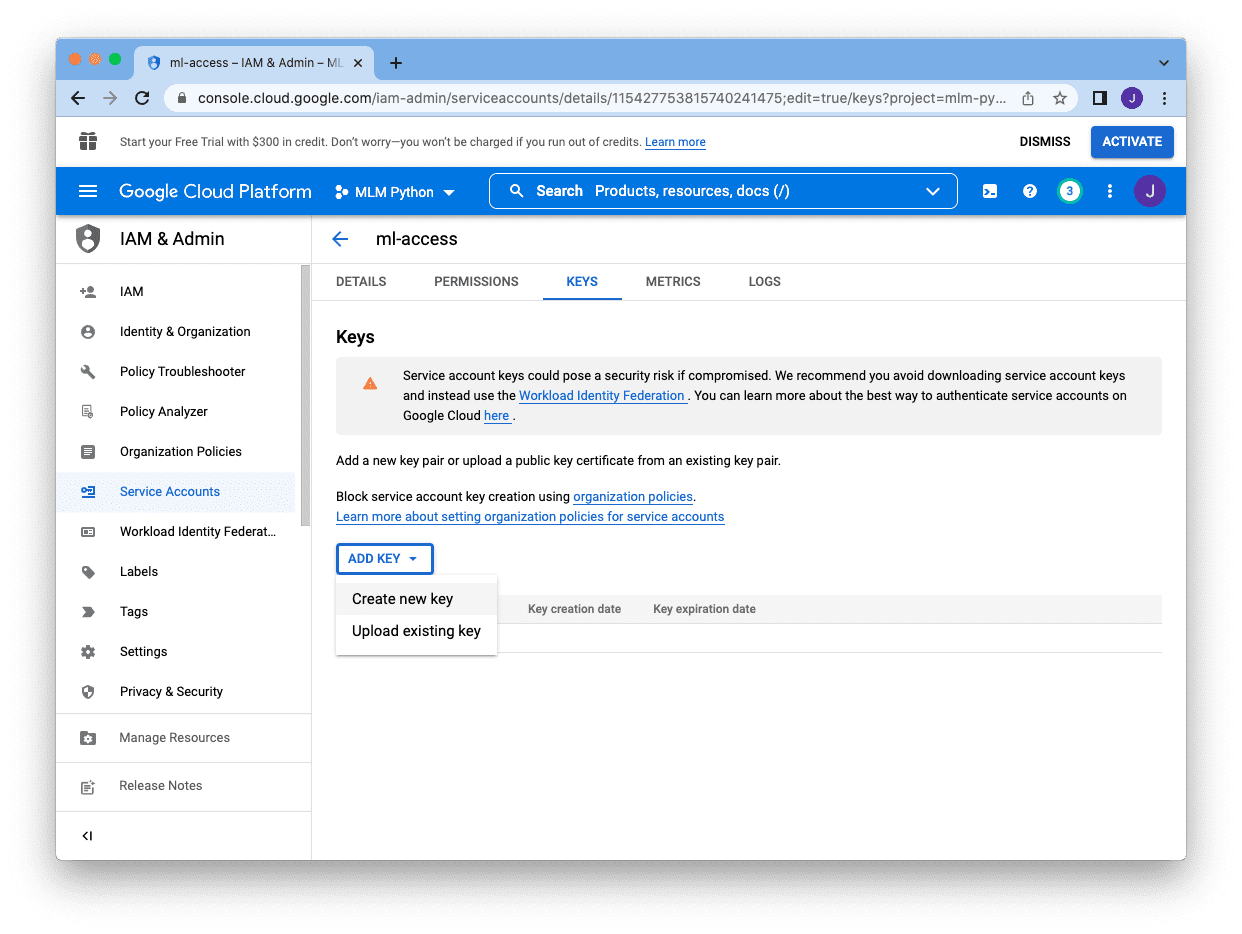Image resolution: width=1242 pixels, height=934 pixels.
Task: Click the Key expiration date column header
Action: point(704,609)
